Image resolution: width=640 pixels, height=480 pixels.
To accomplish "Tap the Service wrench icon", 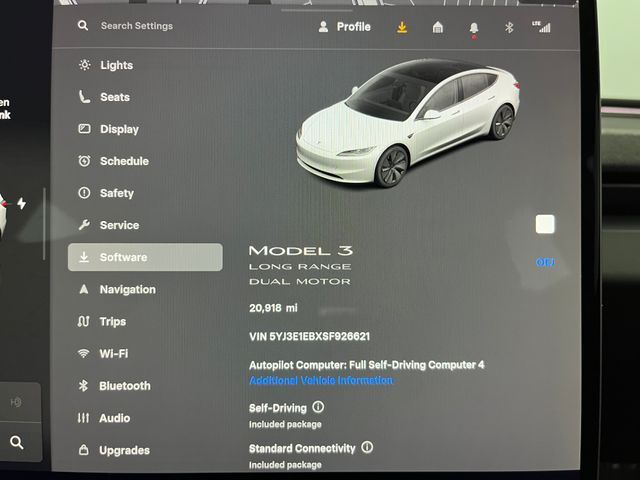I will point(84,224).
